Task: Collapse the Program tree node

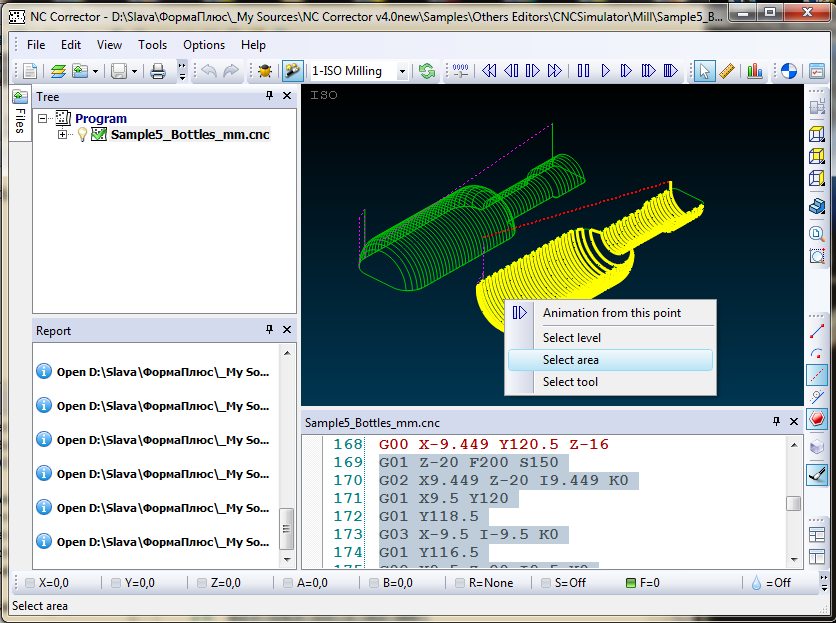Action: pos(43,118)
